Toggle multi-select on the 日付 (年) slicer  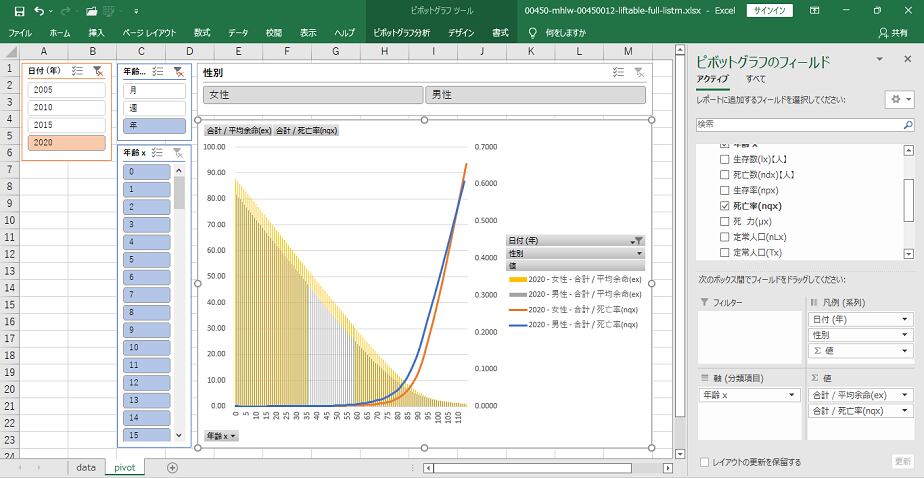(78, 71)
